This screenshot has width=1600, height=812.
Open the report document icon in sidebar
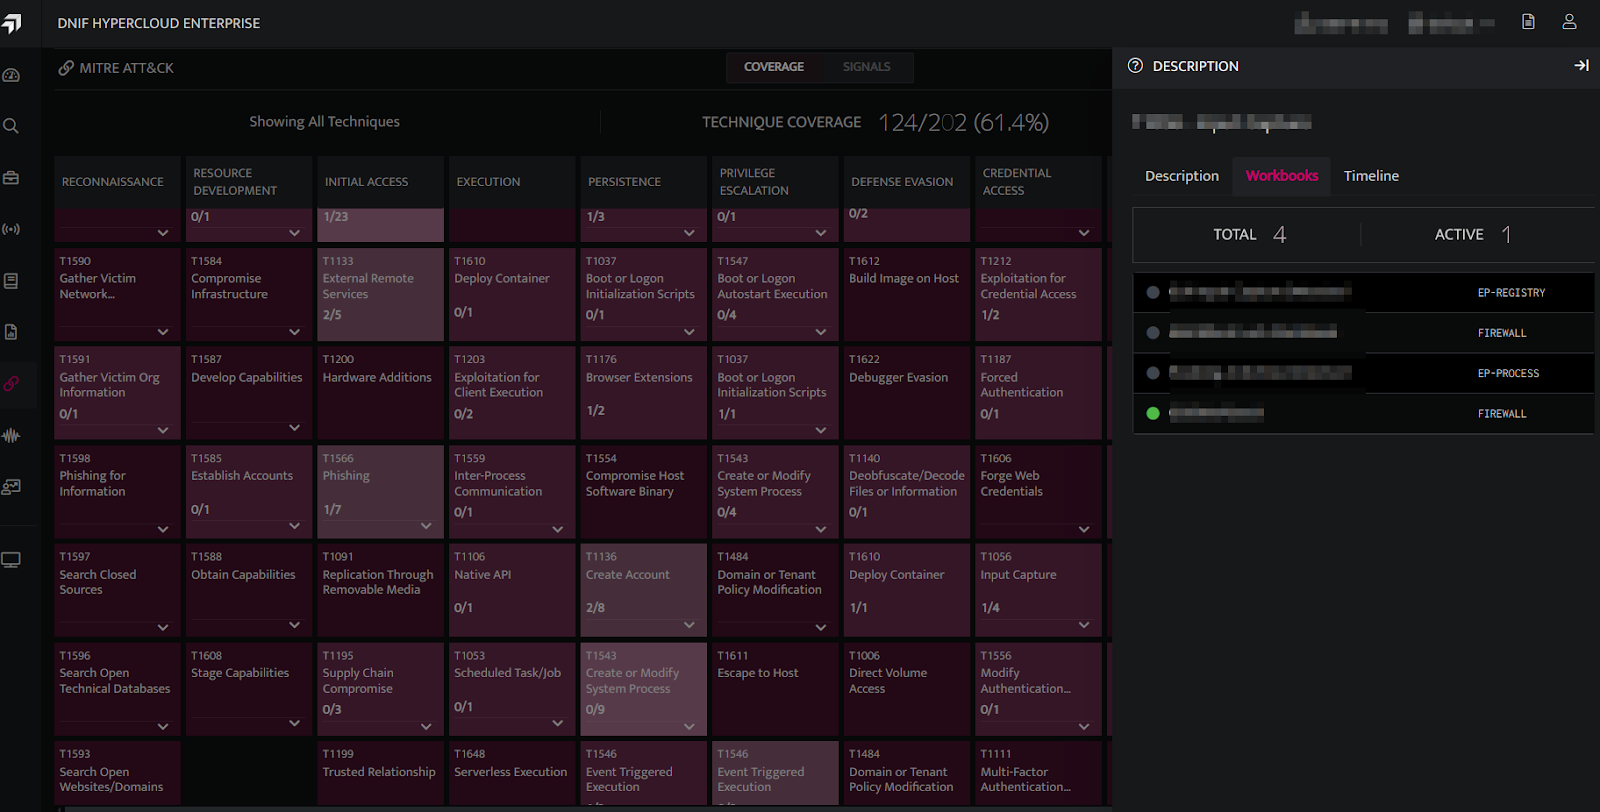pyautogui.click(x=11, y=332)
